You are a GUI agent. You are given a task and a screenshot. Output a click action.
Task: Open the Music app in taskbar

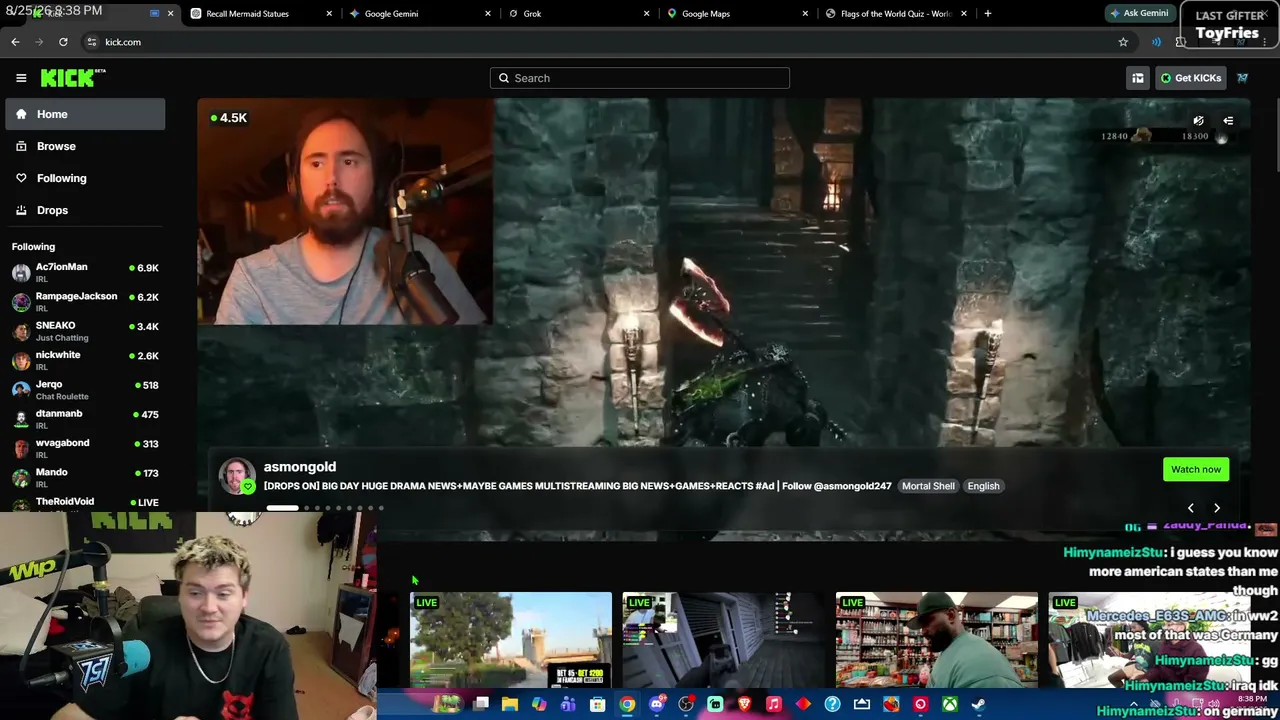coord(773,704)
